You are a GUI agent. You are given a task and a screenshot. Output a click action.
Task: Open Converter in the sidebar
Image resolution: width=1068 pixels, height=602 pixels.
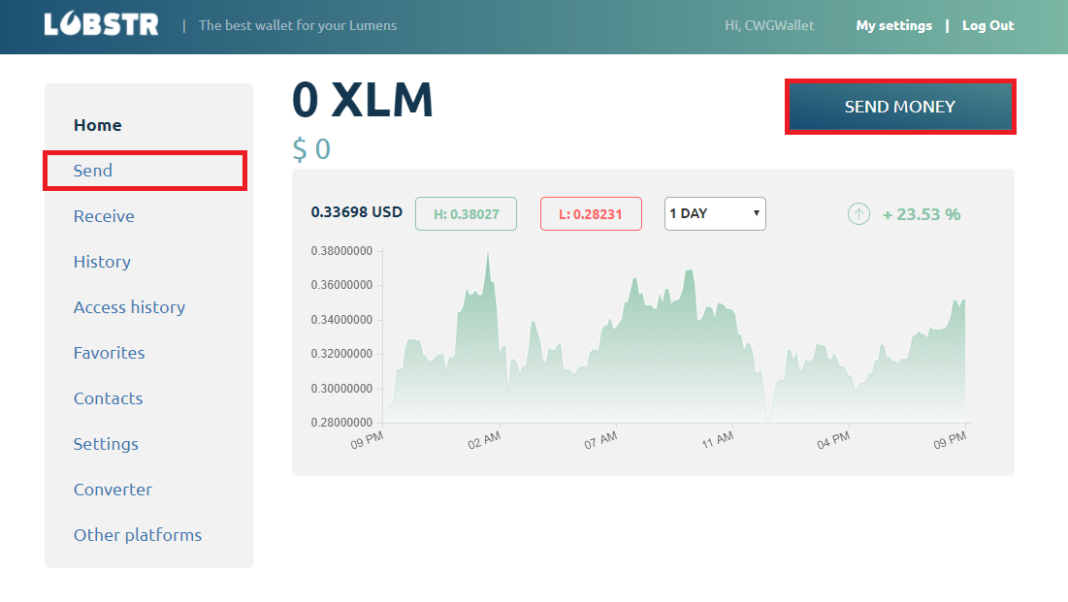coord(112,490)
